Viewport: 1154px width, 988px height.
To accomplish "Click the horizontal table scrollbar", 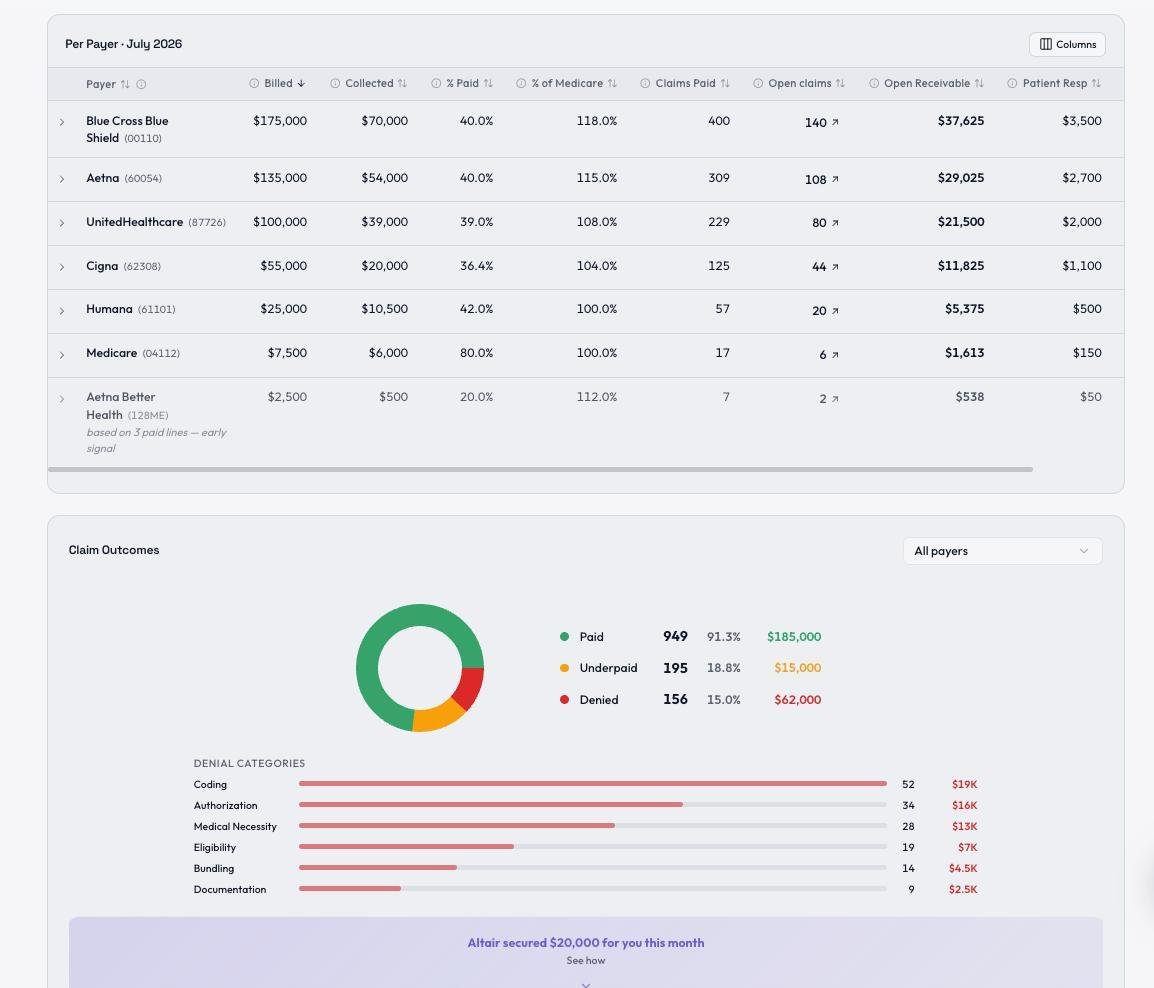I will [540, 469].
